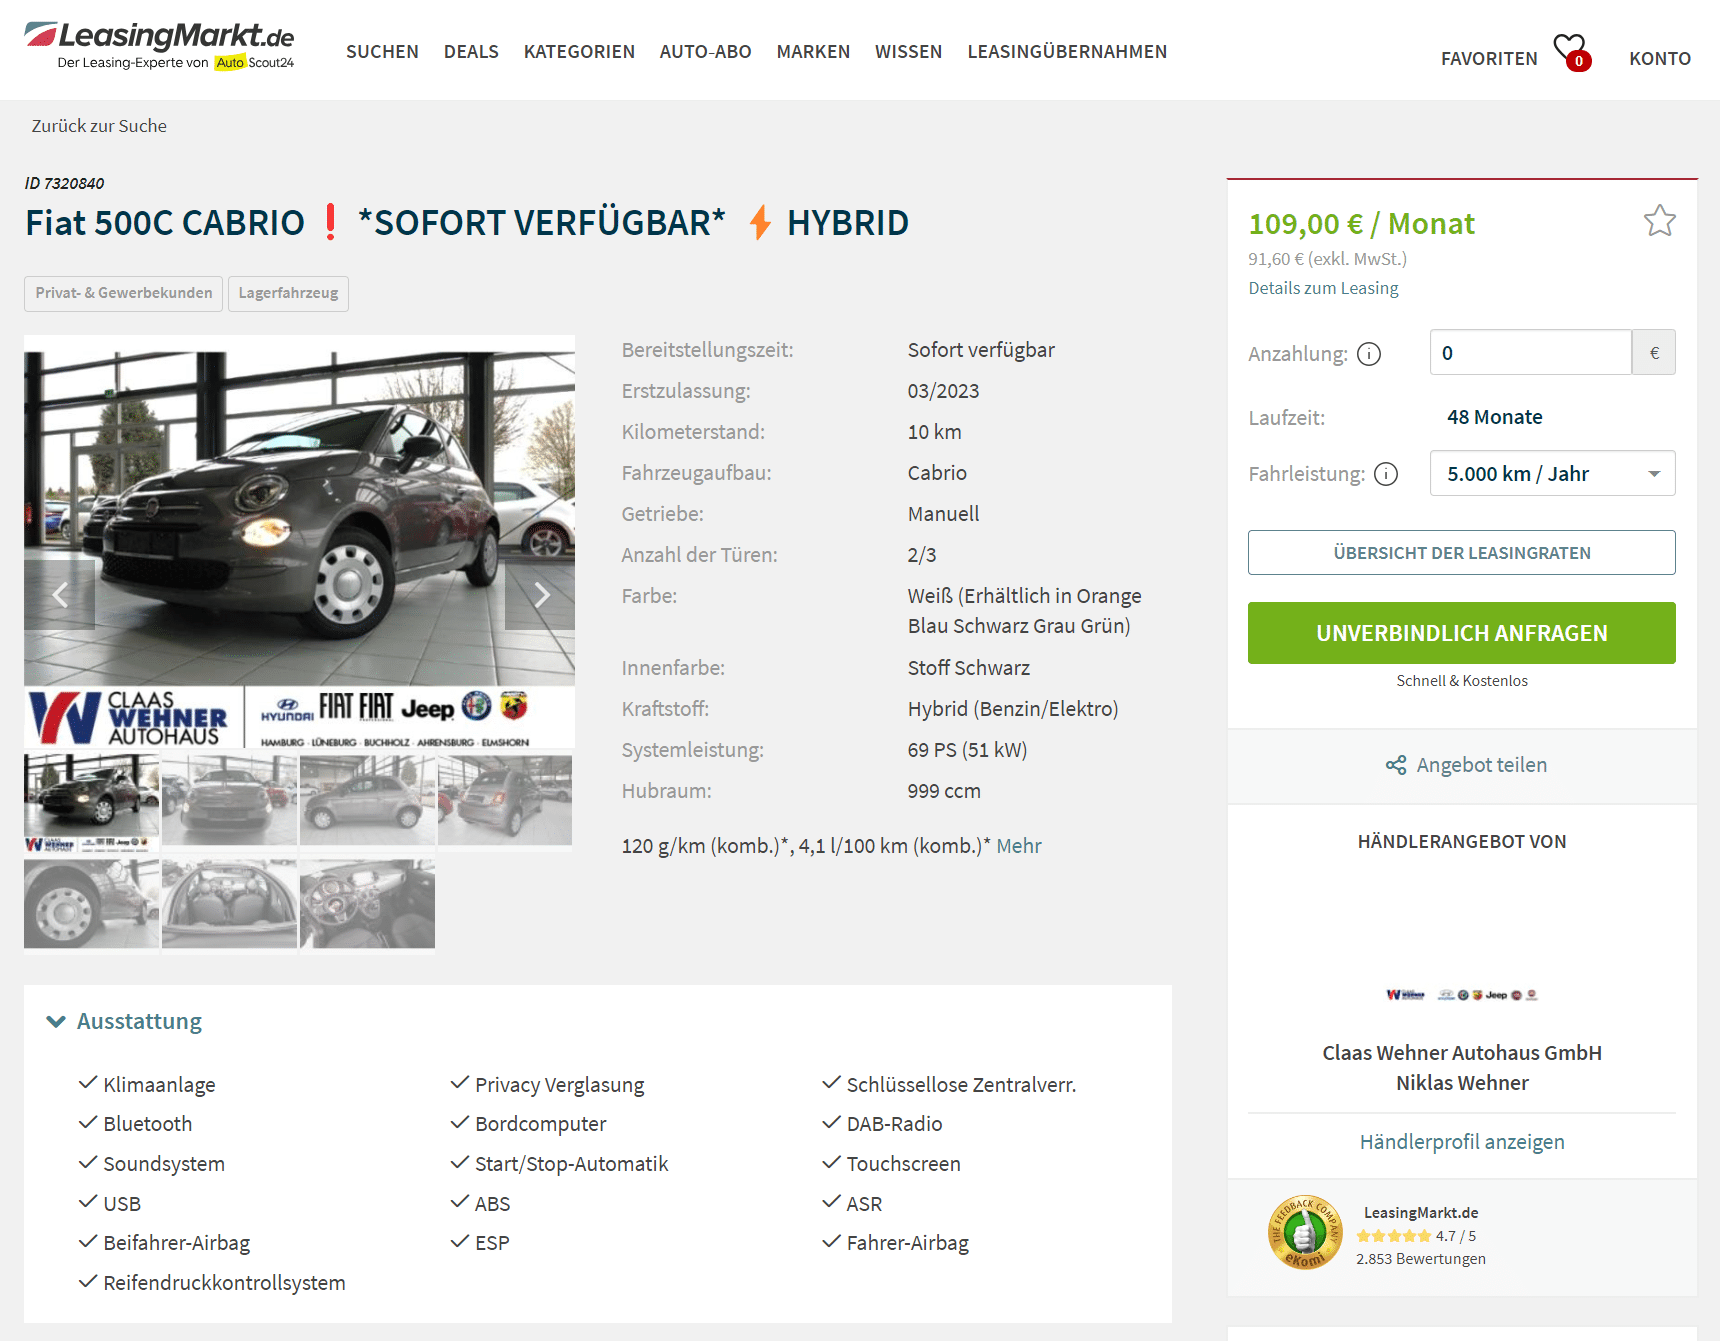Click the Anzahlung amount input field
Image resolution: width=1720 pixels, height=1341 pixels.
[1531, 353]
